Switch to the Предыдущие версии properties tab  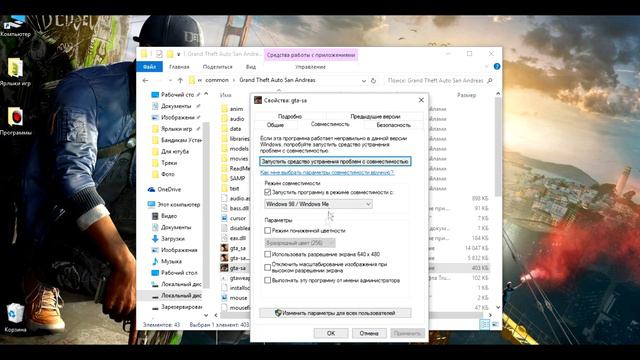click(375, 116)
